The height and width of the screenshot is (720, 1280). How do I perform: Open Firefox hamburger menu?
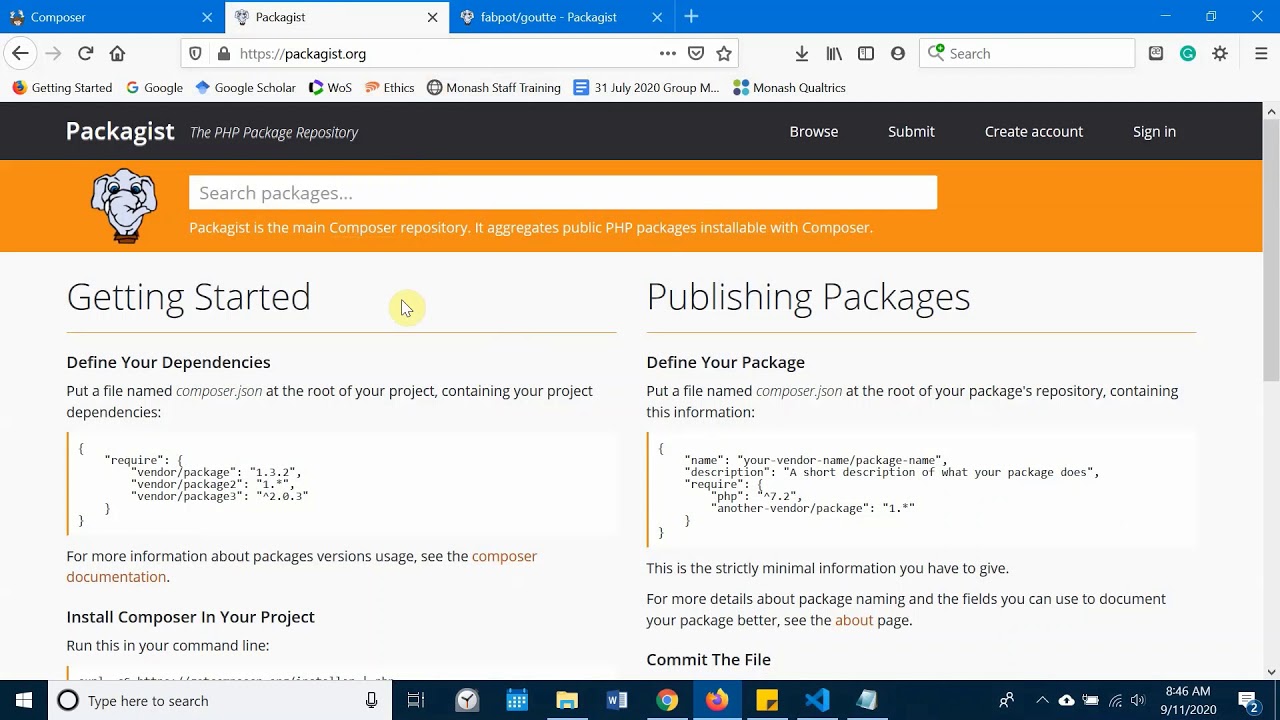point(1260,53)
